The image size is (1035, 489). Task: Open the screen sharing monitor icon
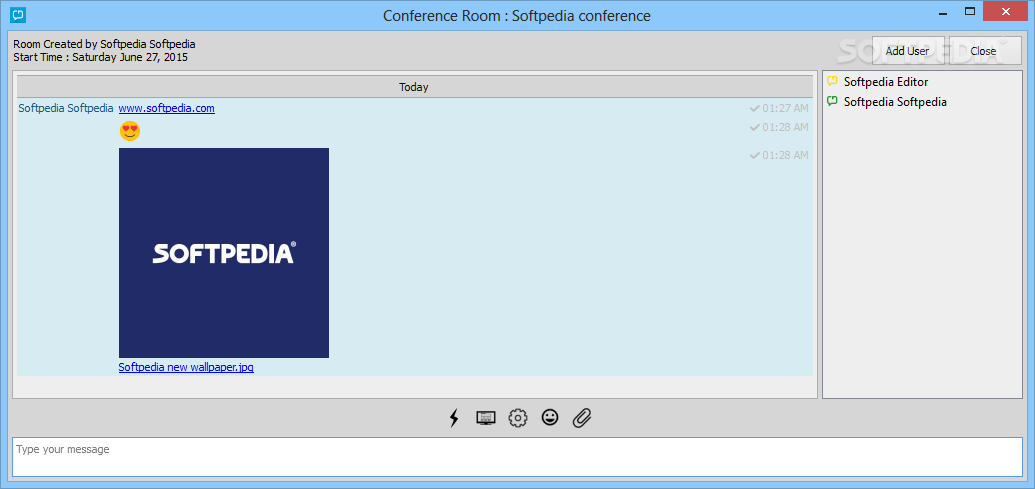486,418
